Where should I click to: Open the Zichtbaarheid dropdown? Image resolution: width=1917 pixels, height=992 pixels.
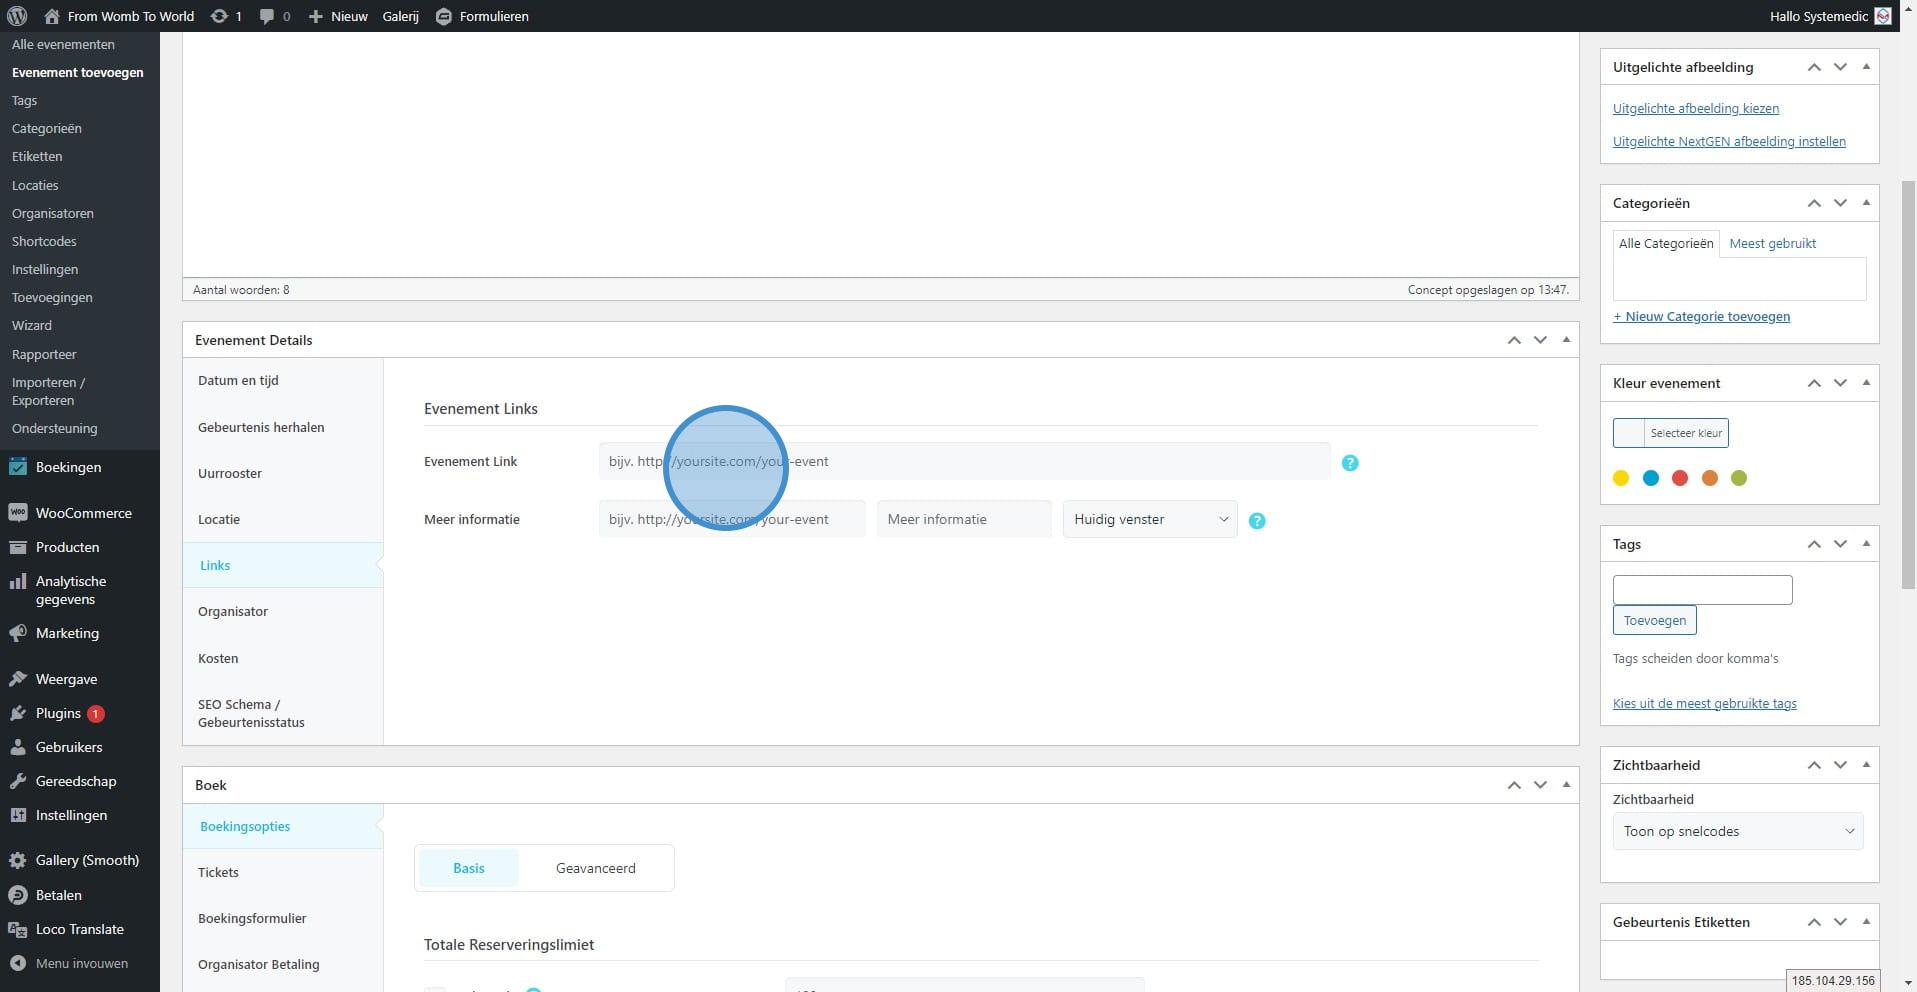tap(1737, 831)
